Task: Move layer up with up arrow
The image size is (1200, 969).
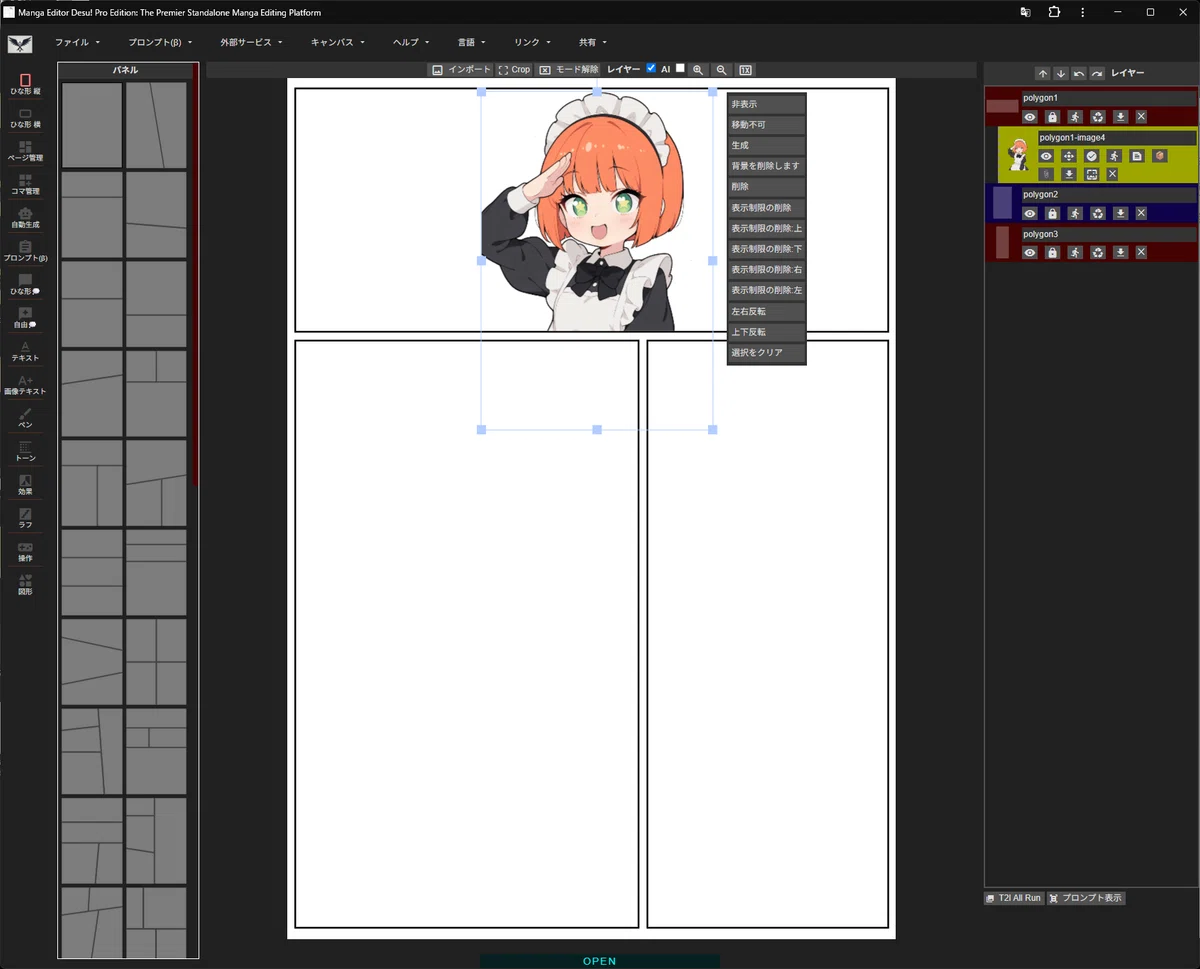Action: point(1042,74)
